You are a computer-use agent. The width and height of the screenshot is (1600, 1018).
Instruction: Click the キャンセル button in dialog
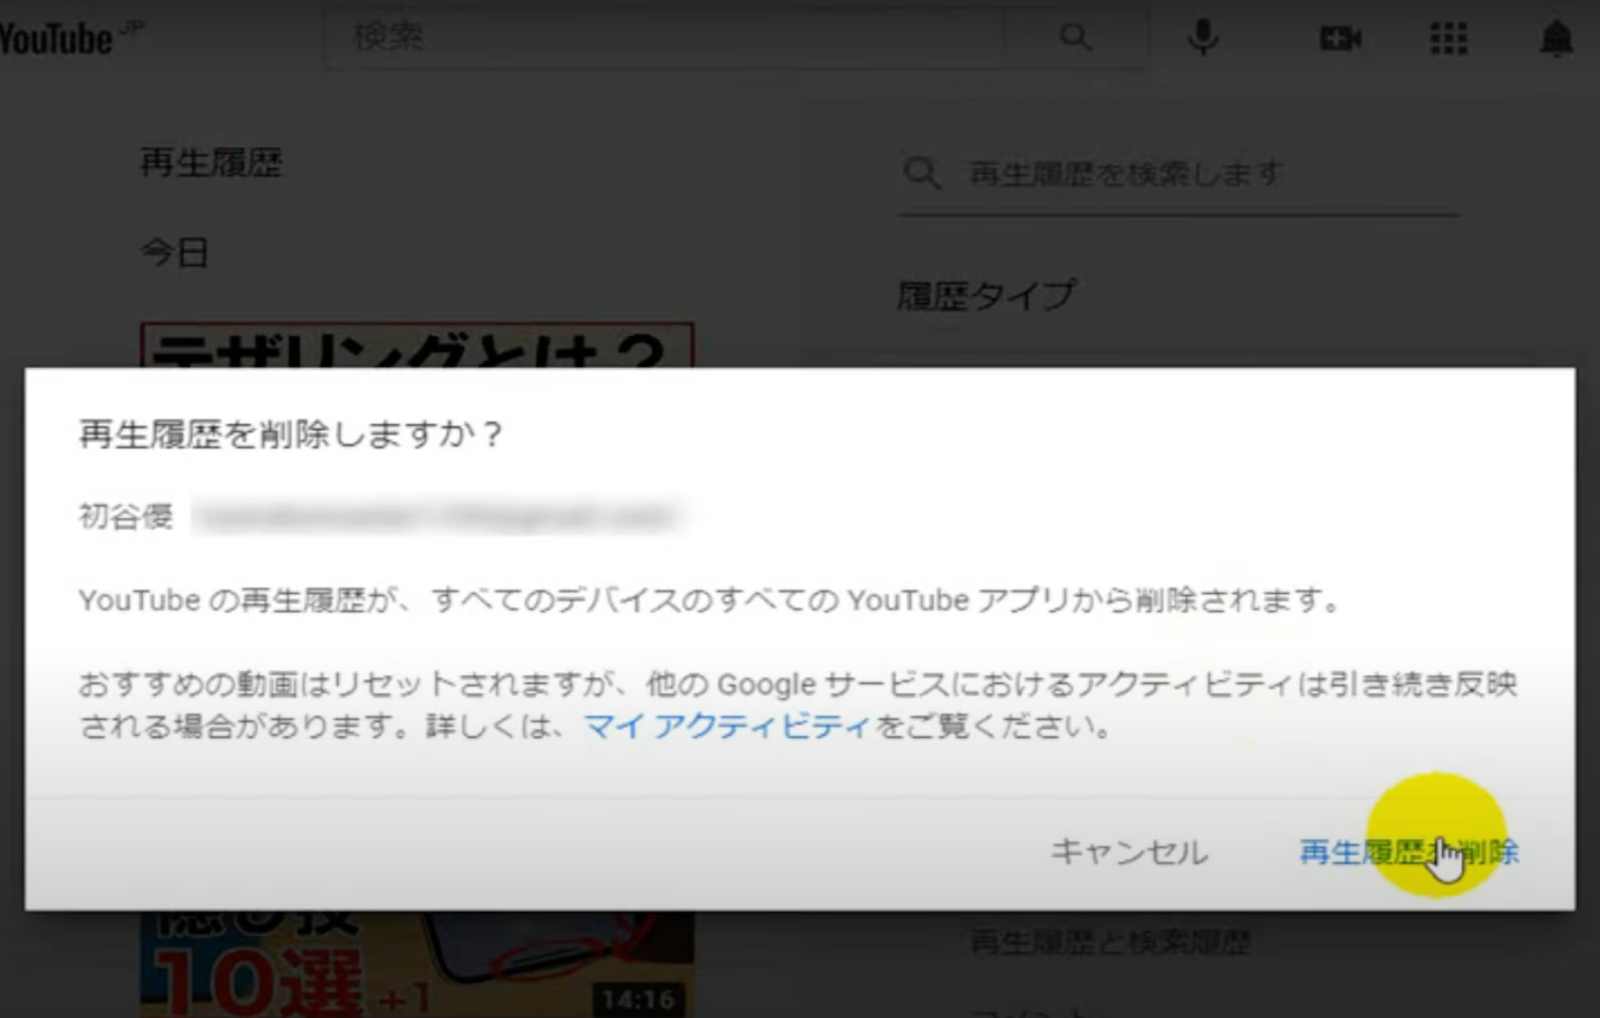tap(1129, 852)
